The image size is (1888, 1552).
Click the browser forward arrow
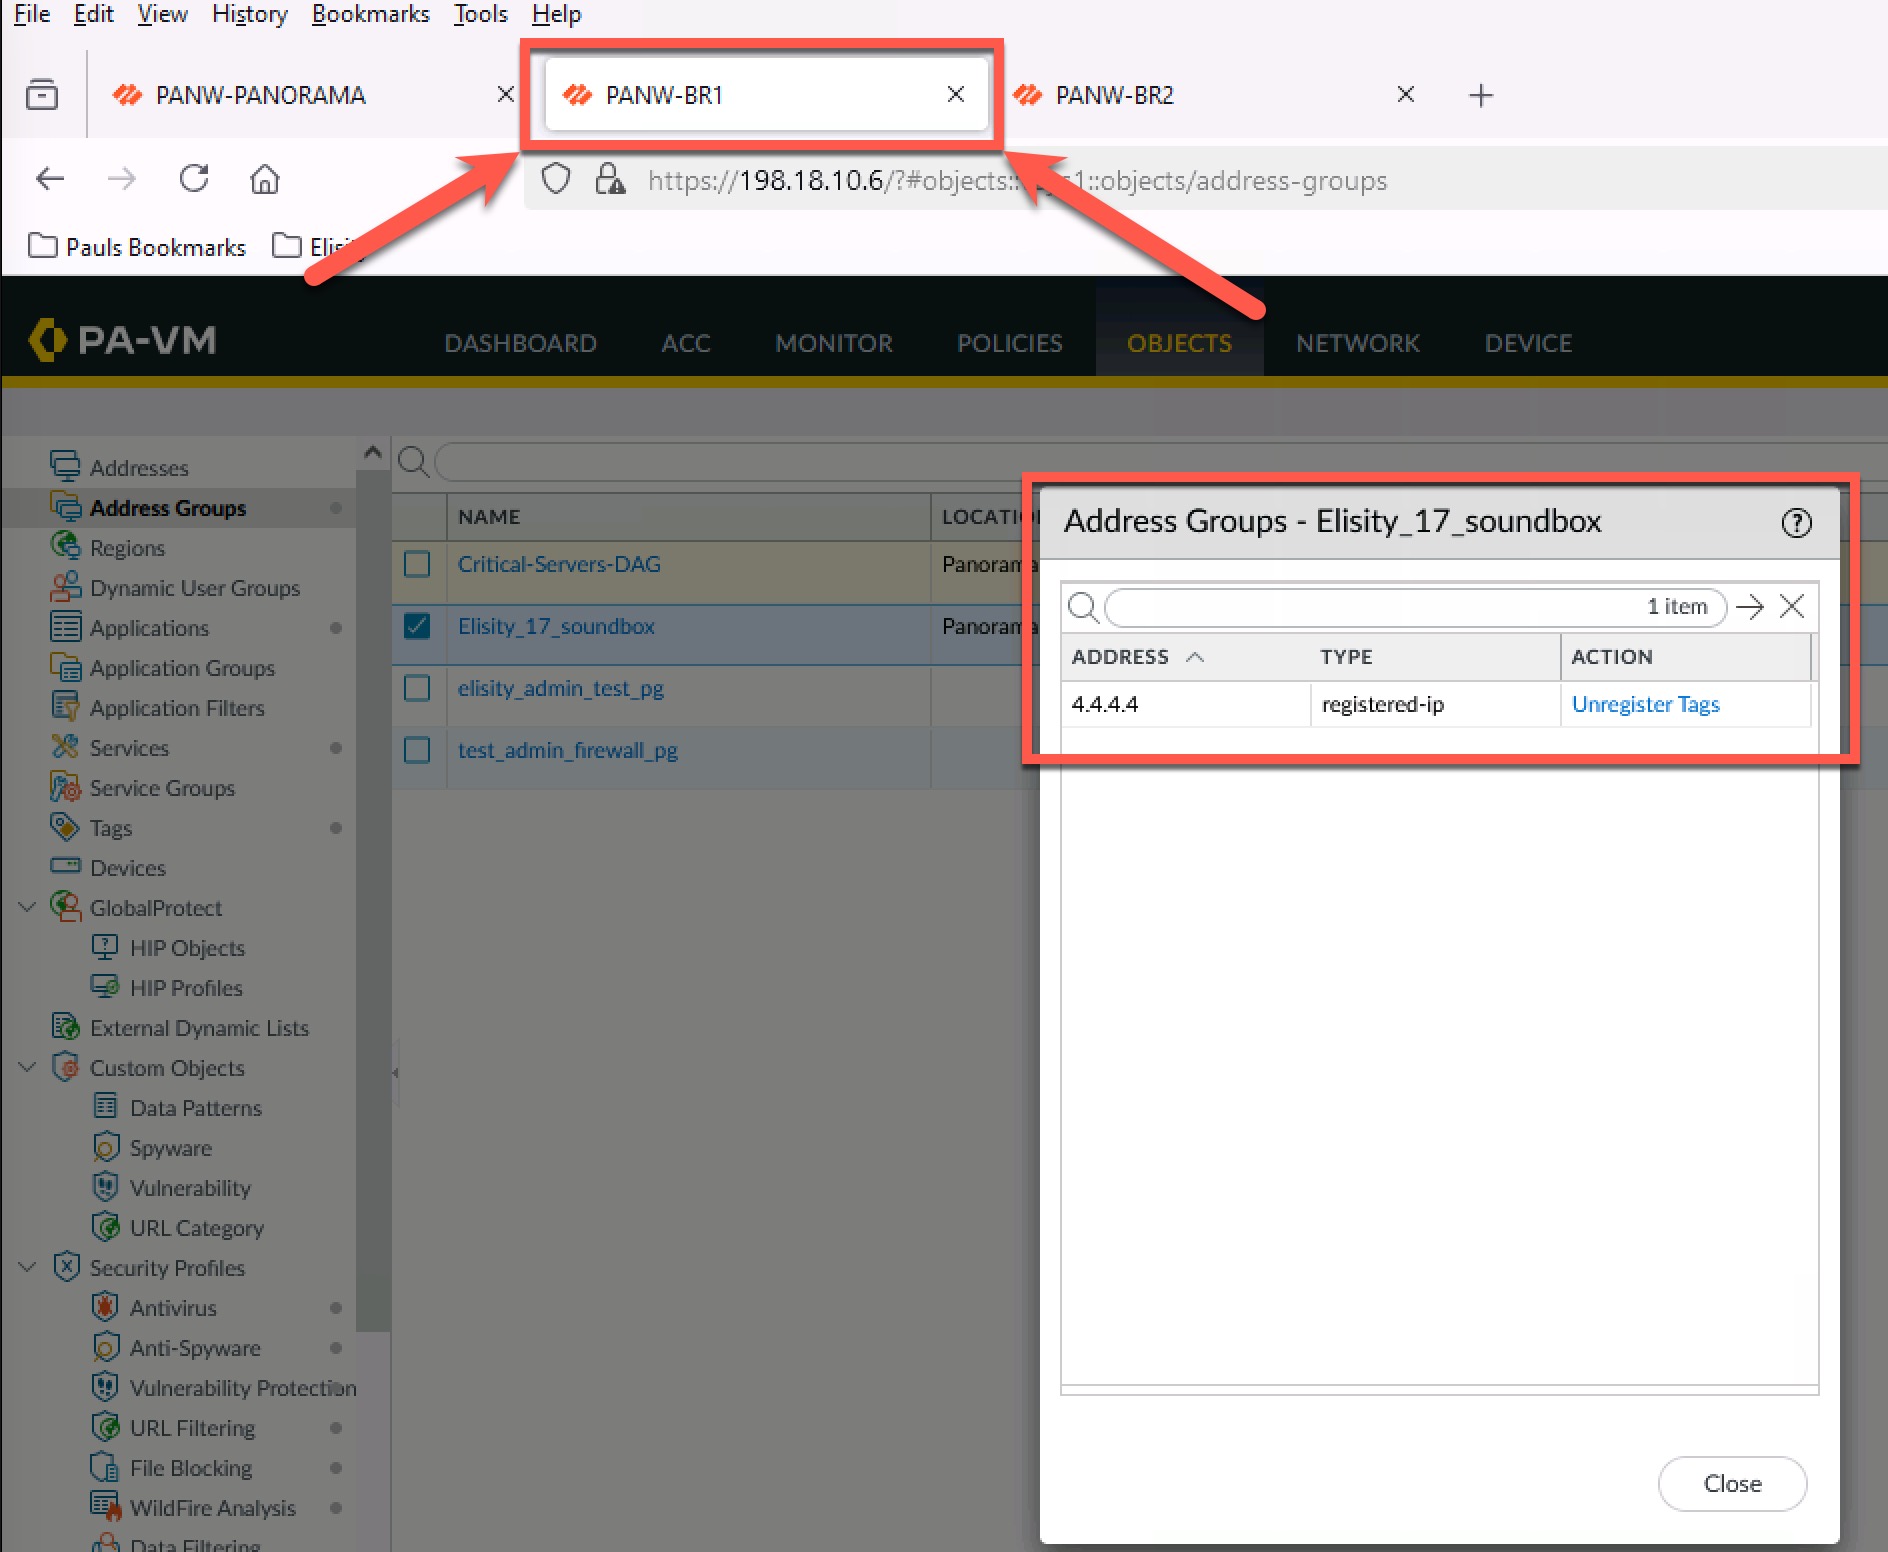[122, 179]
